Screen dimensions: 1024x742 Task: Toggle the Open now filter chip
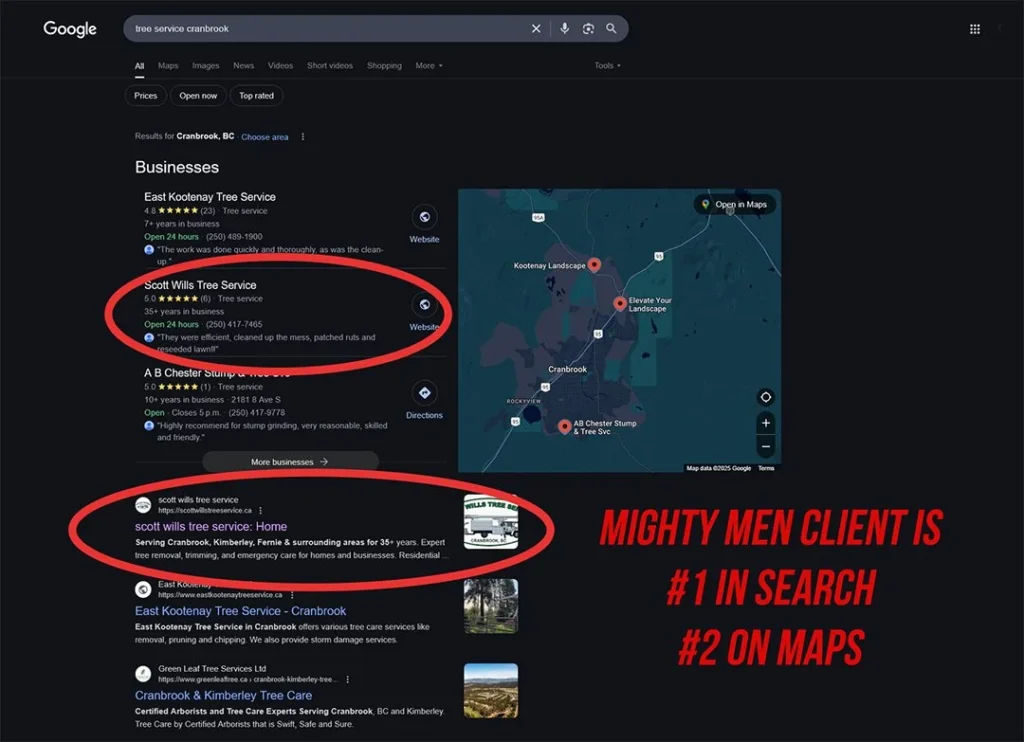tap(198, 95)
